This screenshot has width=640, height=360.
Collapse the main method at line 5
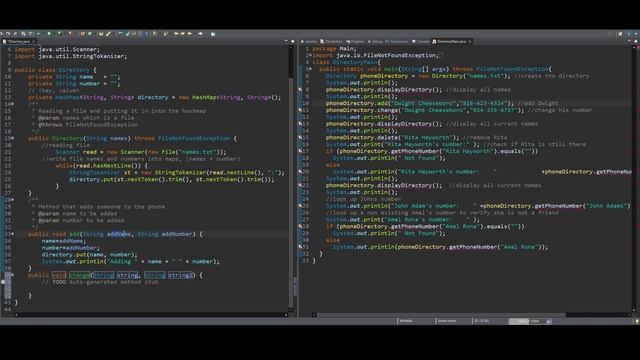tap(311, 69)
